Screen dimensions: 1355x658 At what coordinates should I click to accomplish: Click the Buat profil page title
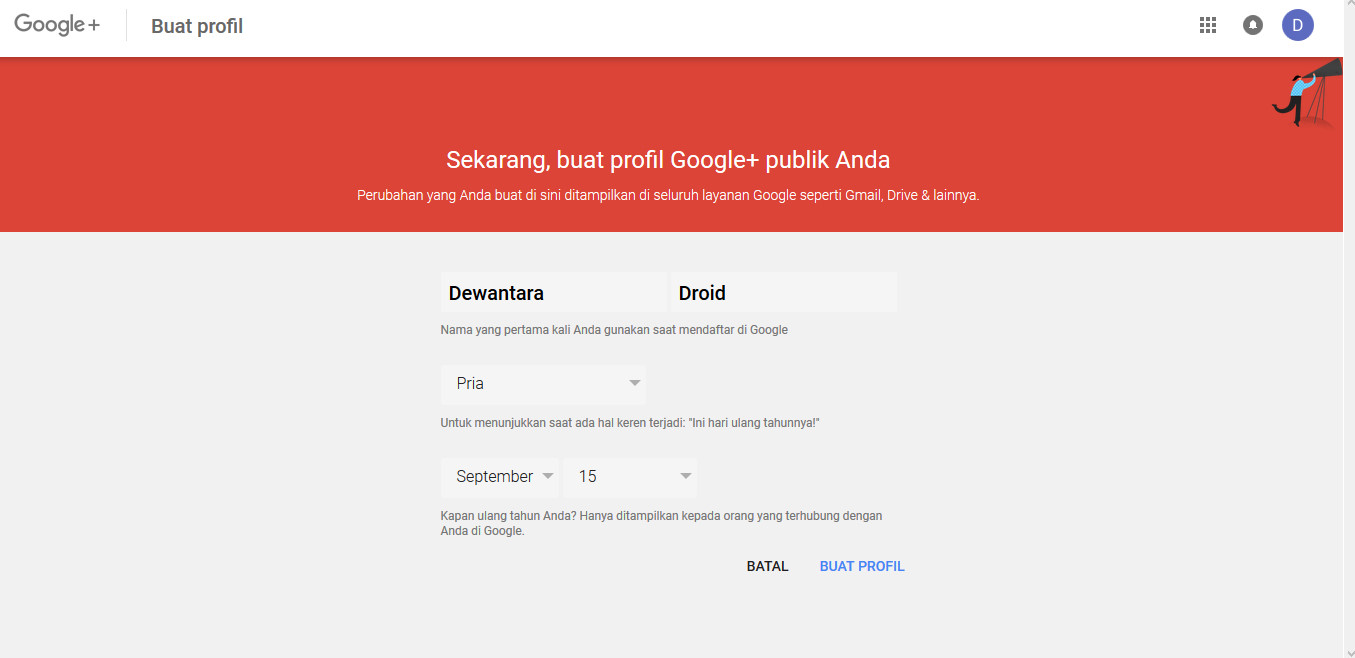tap(197, 27)
